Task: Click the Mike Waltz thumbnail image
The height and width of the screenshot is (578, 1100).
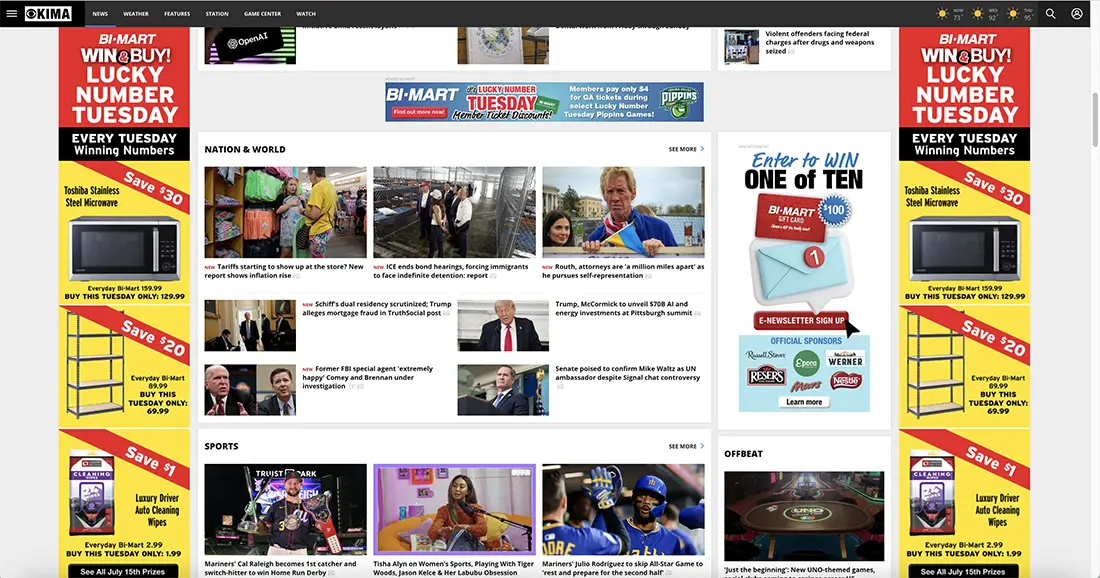Action: click(x=503, y=390)
